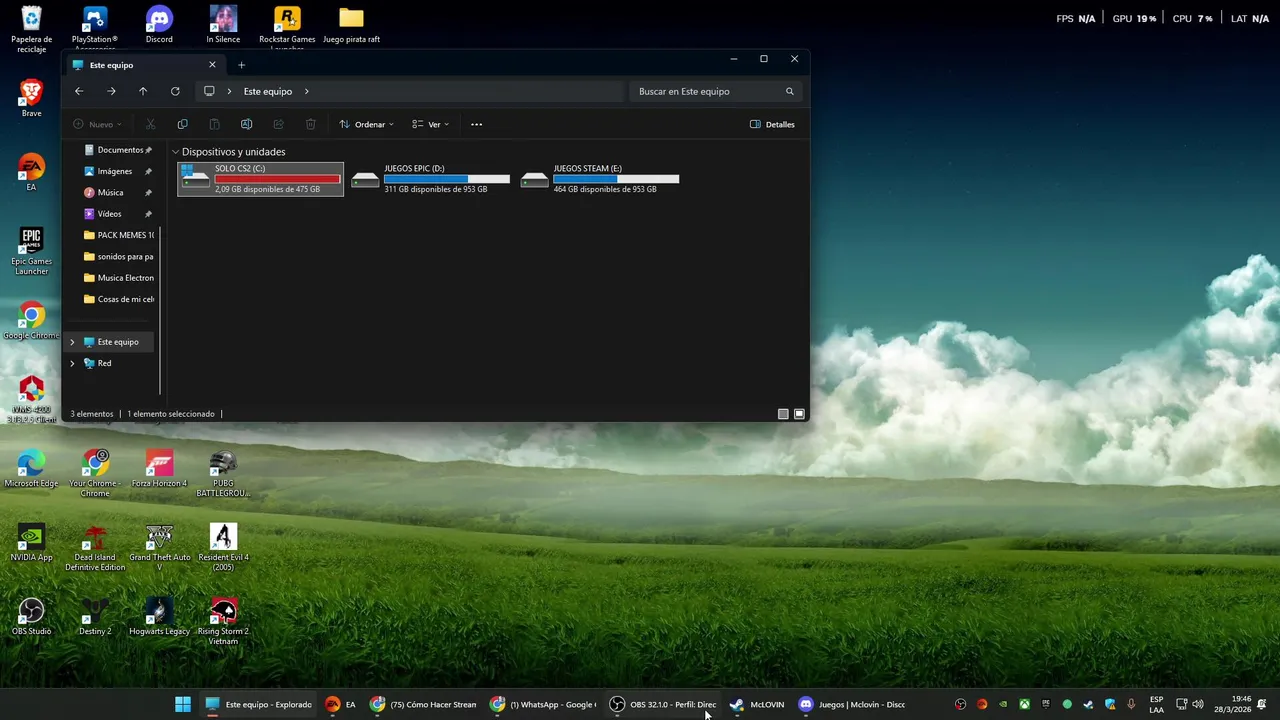Click chevron before Este equipo in address bar
This screenshot has height=720, width=1280.
229,91
